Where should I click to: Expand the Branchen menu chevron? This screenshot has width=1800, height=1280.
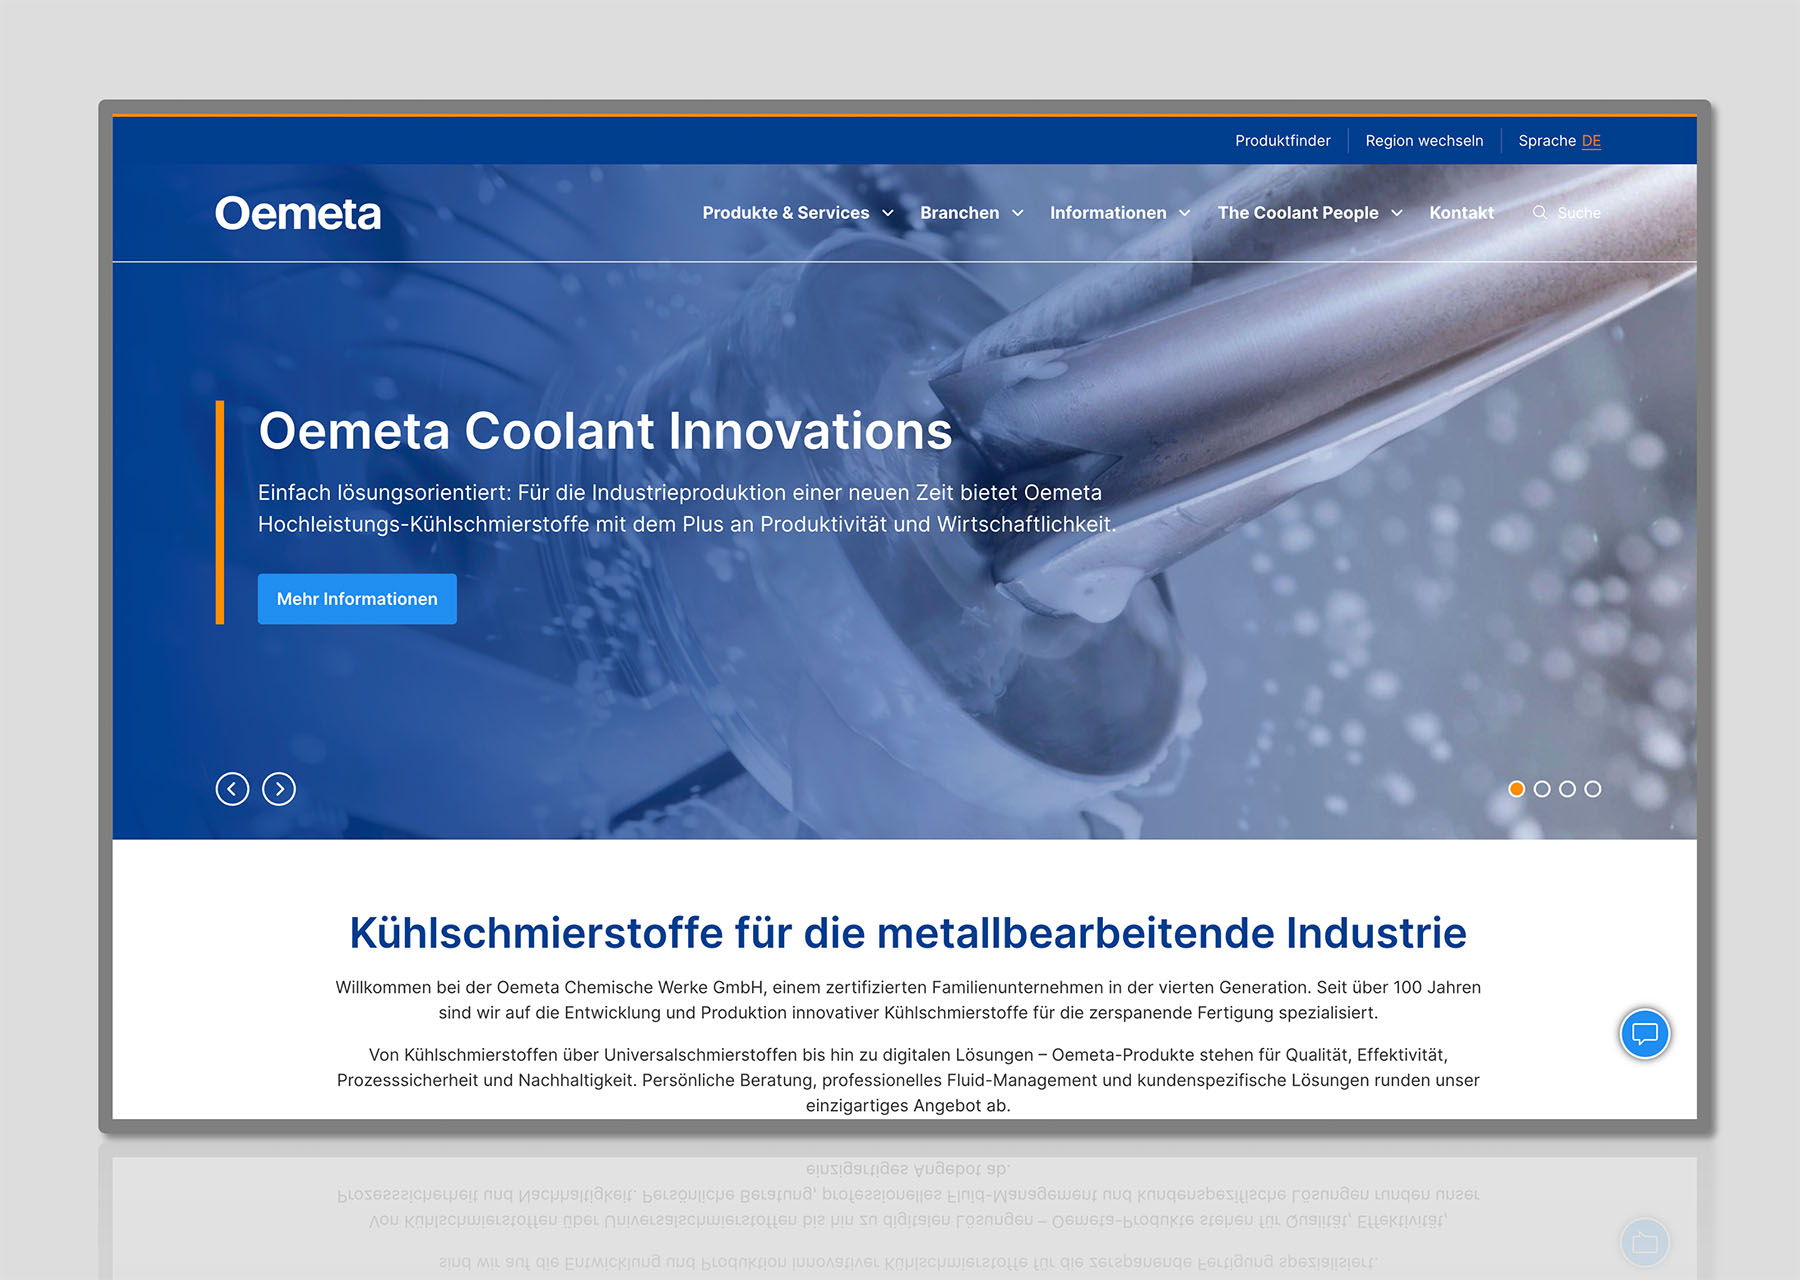(x=1018, y=213)
